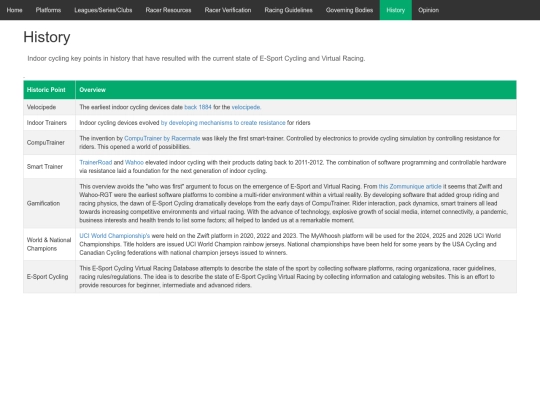Screen dimensions: 540x405
Task: Click the E-Sport Cycling Virtual Racing Database description
Action: pos(288,277)
